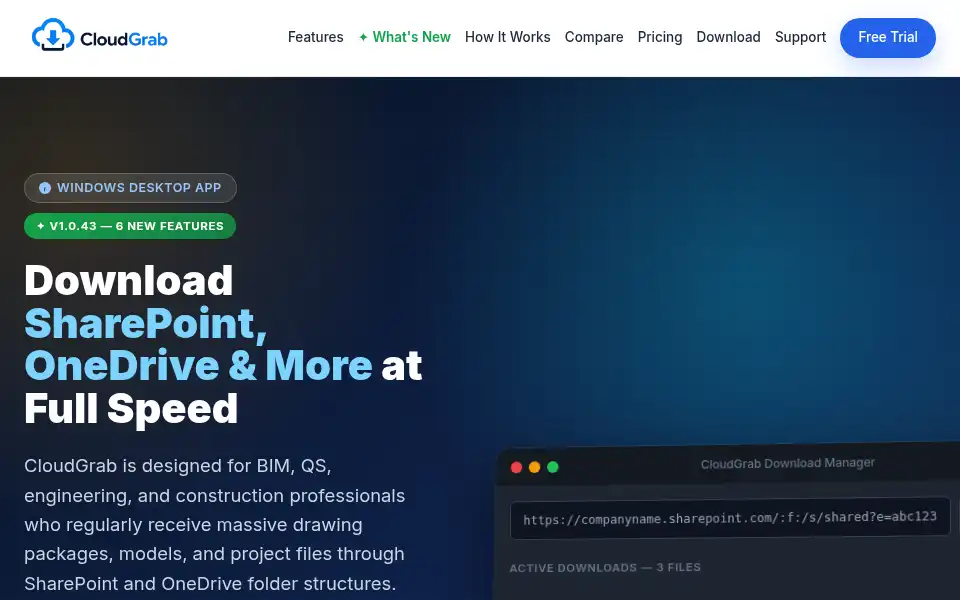Open How It Works in navigation
Screen dimensions: 960x600
(x=508, y=37)
